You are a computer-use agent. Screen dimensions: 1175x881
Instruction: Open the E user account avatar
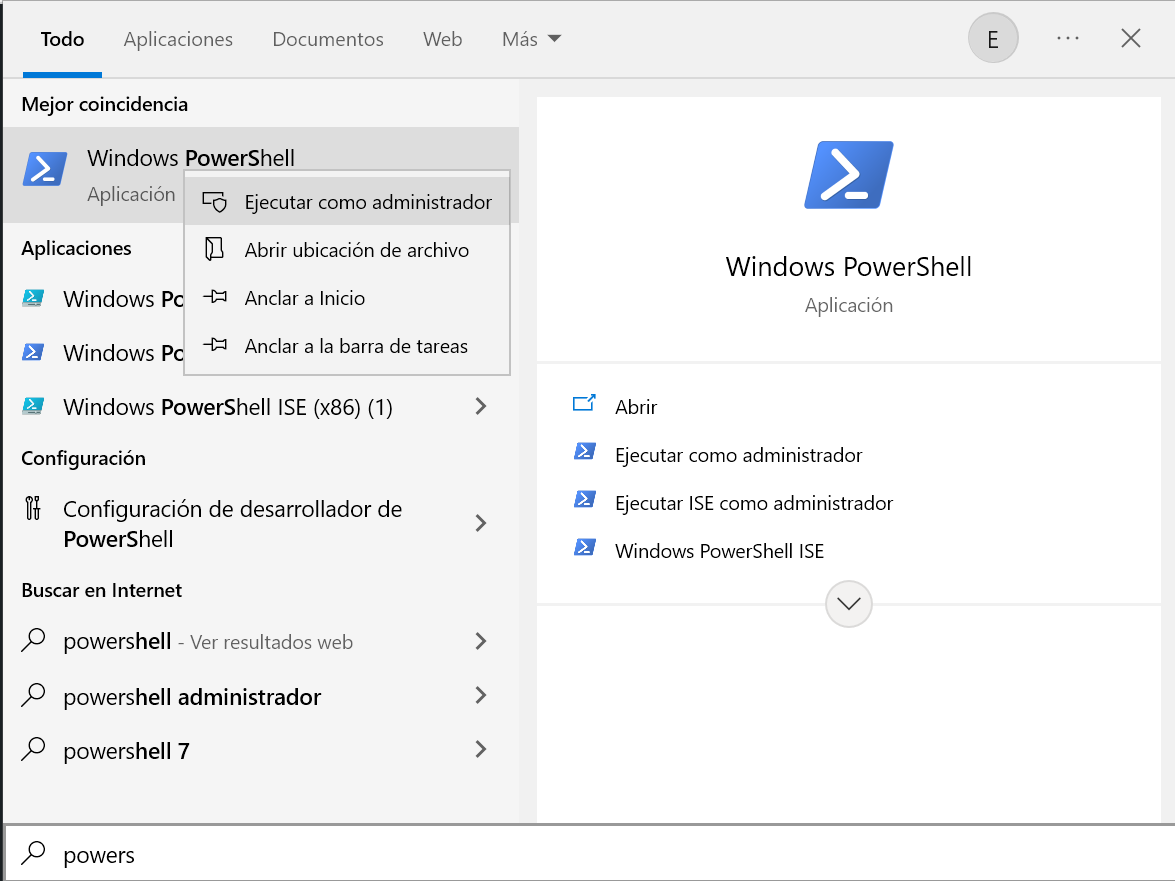click(x=993, y=38)
